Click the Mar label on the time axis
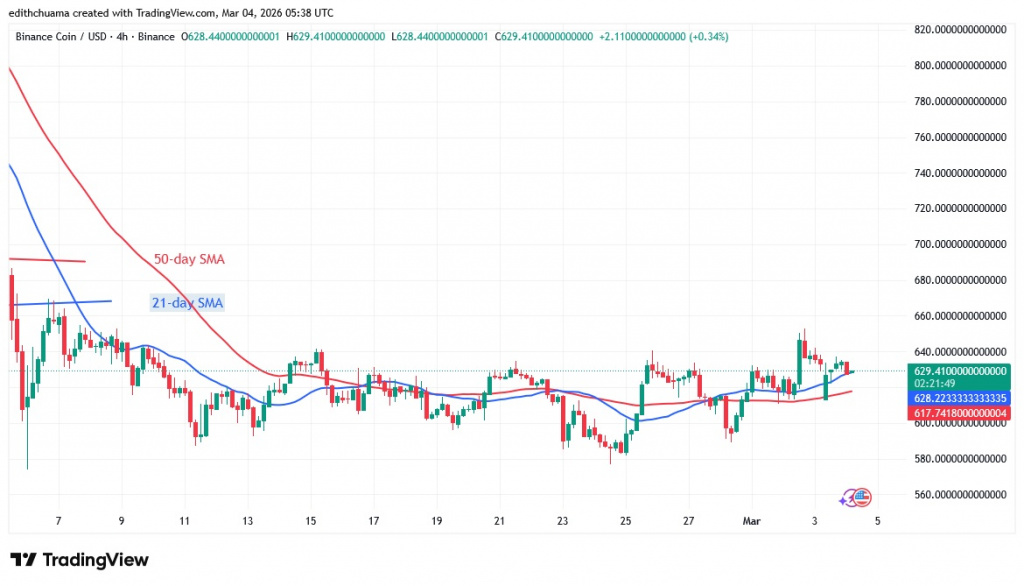The image size is (1024, 586). click(752, 521)
